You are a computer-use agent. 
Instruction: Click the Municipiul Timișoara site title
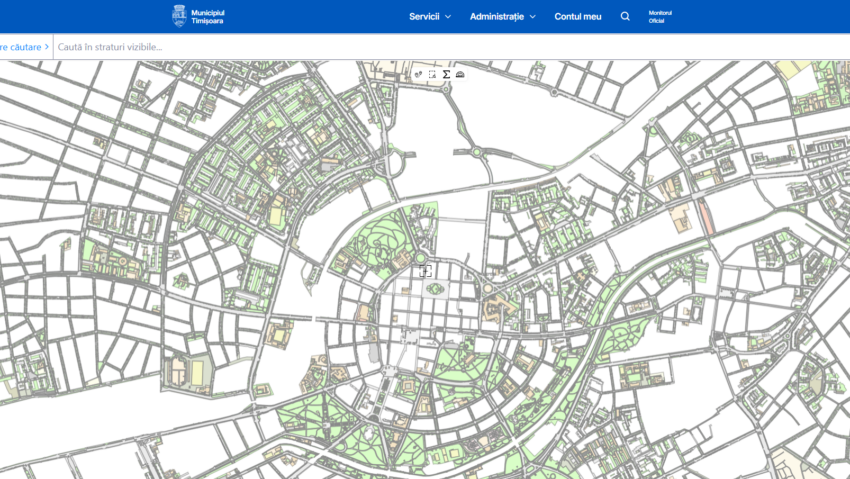[x=208, y=17]
